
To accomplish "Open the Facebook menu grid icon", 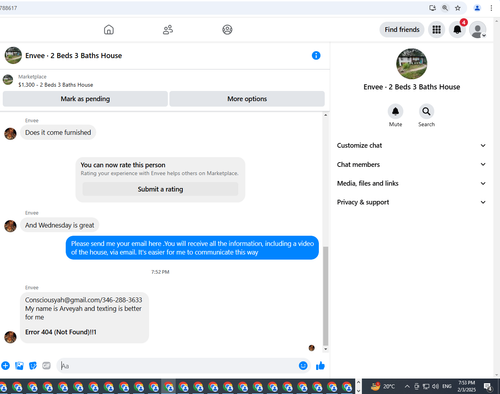I will [436, 30].
